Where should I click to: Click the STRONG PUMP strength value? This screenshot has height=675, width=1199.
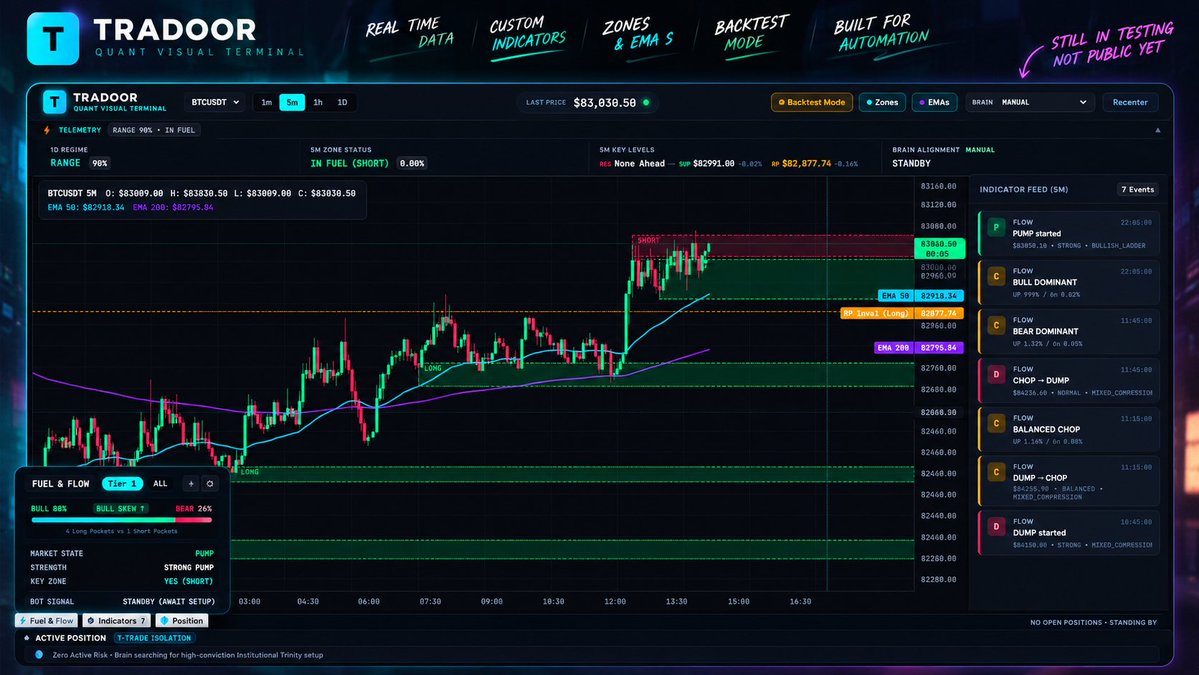coord(189,567)
